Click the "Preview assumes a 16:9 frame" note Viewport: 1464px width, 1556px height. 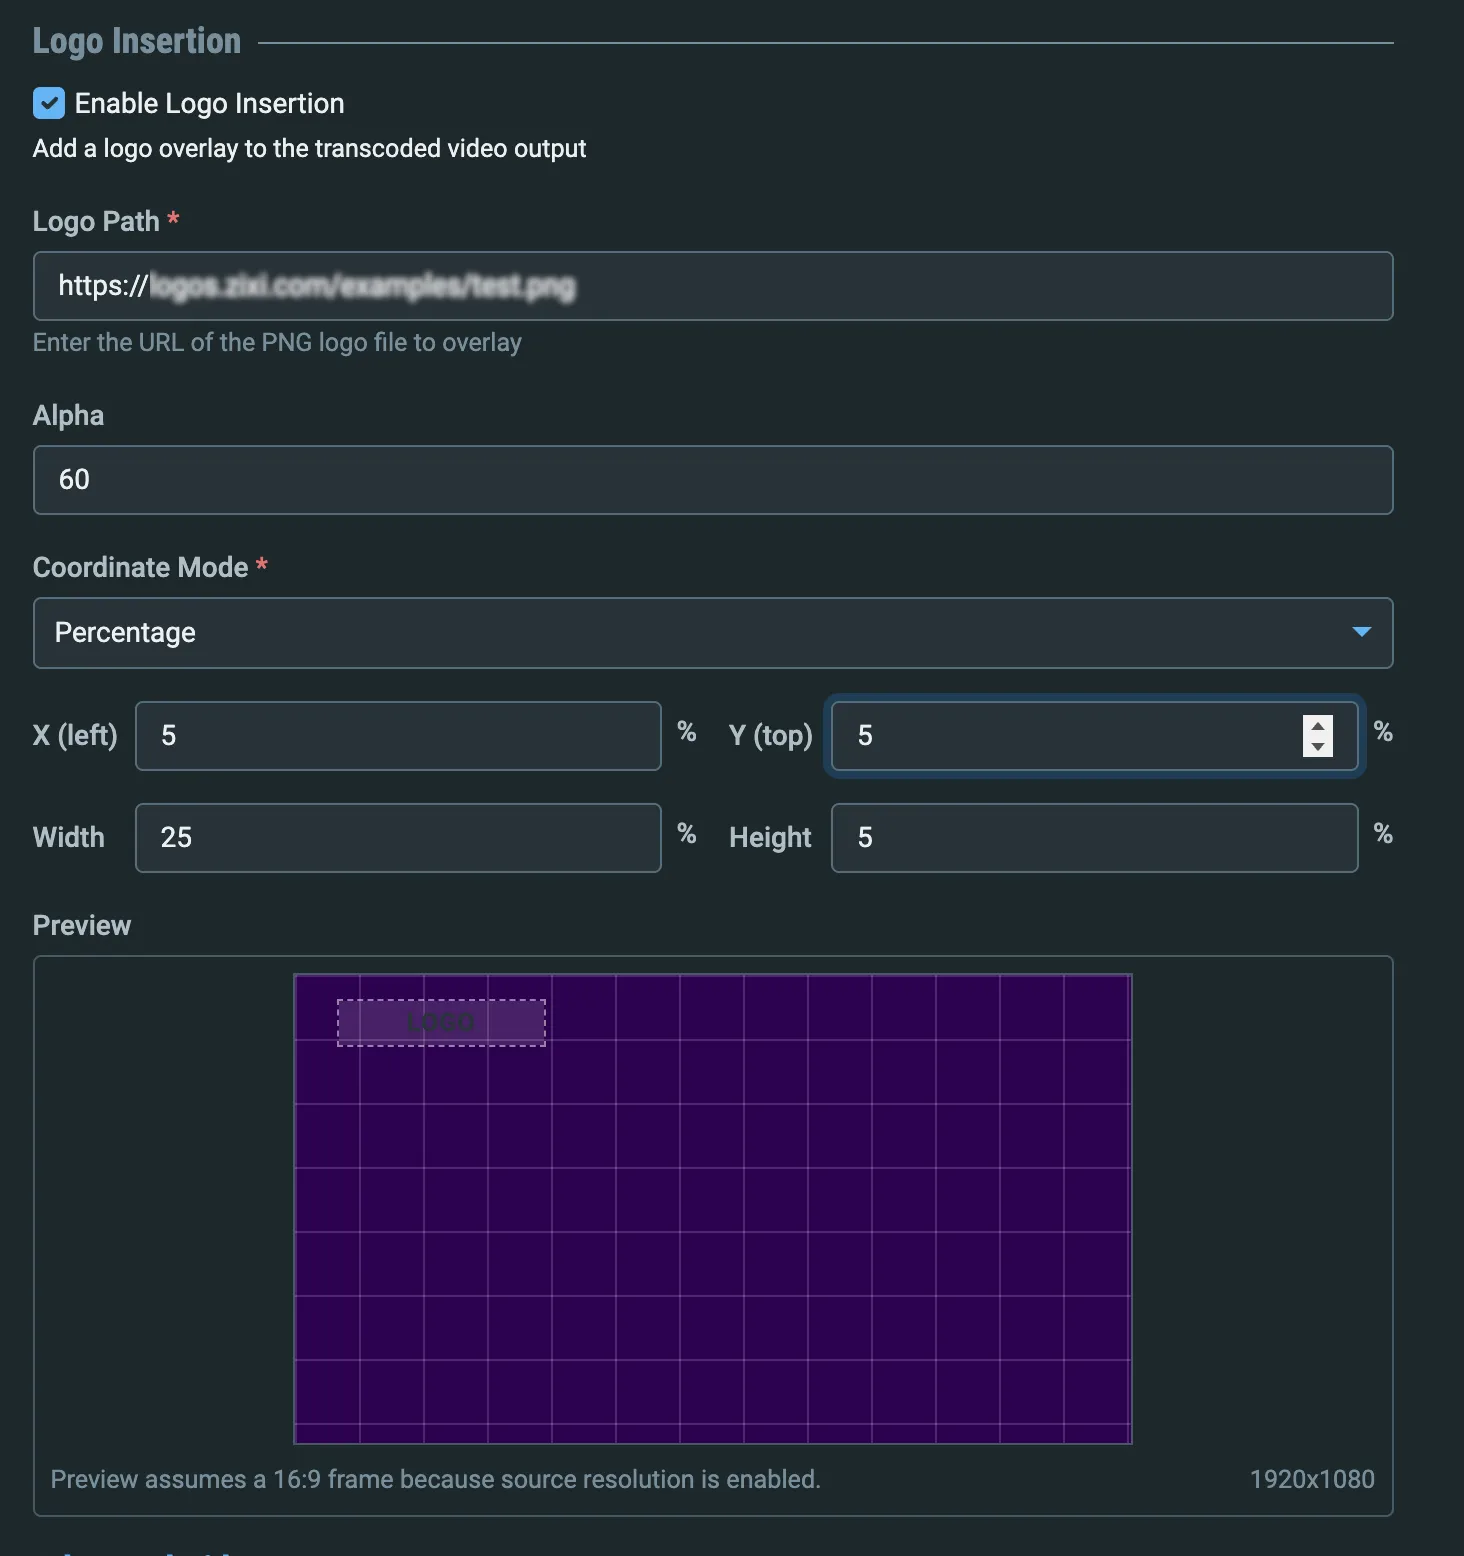click(x=436, y=1480)
